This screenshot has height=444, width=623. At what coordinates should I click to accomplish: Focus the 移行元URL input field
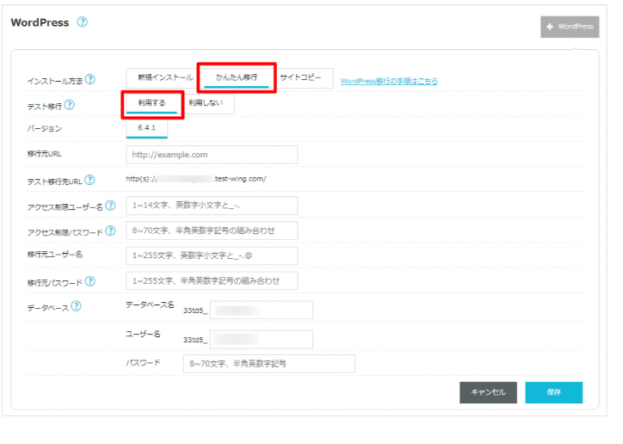click(212, 154)
